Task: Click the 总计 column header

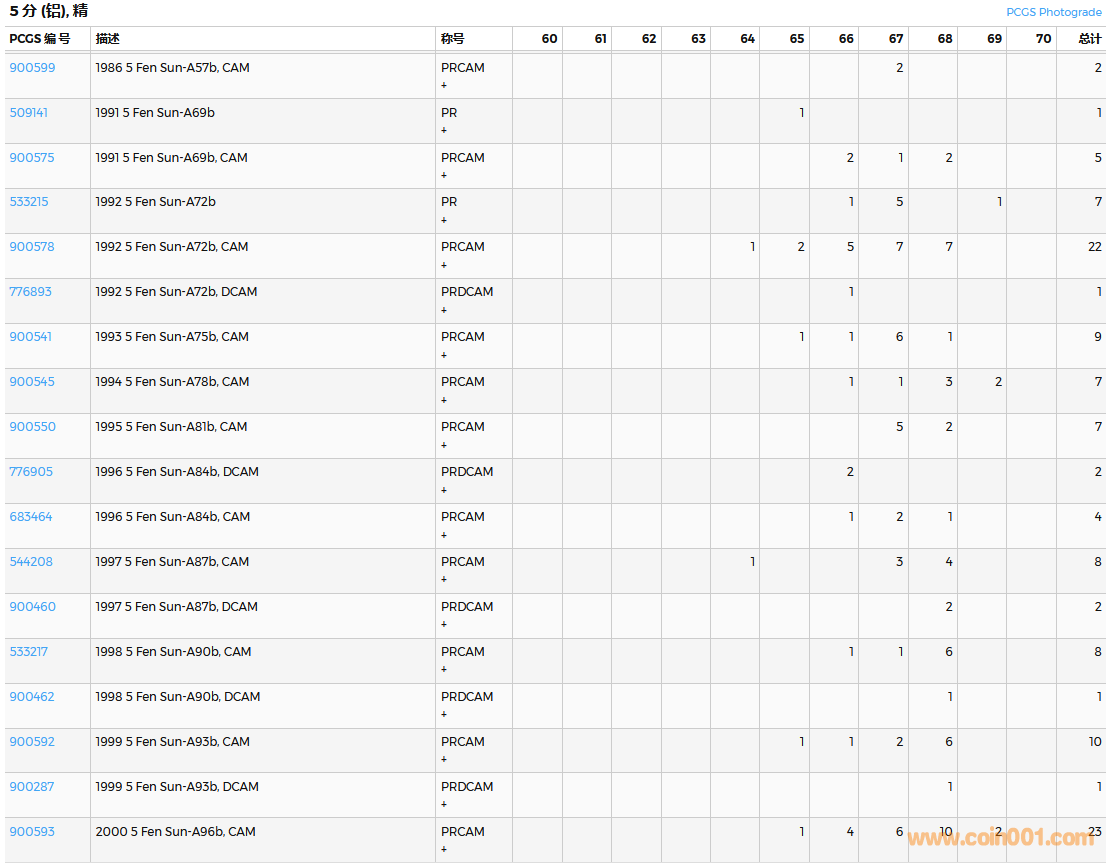Action: tap(1090, 39)
